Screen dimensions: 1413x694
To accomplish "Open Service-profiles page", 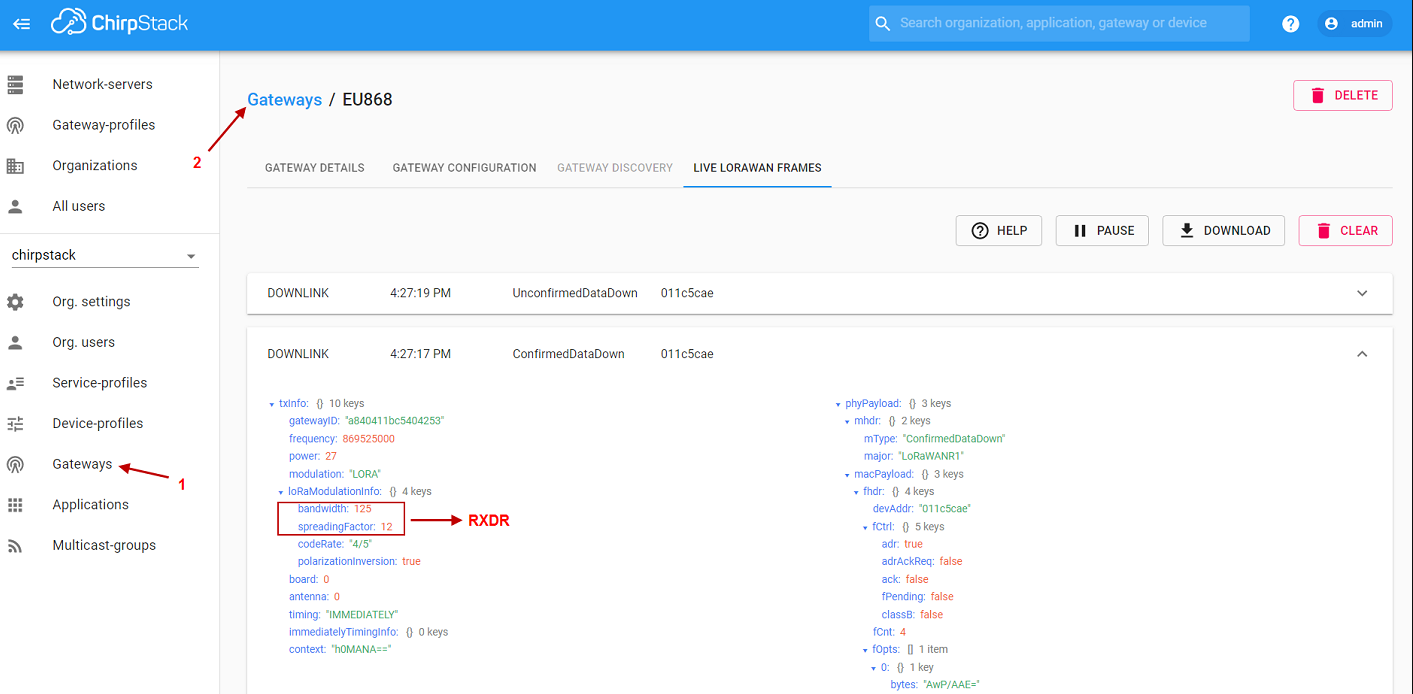I will pyautogui.click(x=100, y=383).
